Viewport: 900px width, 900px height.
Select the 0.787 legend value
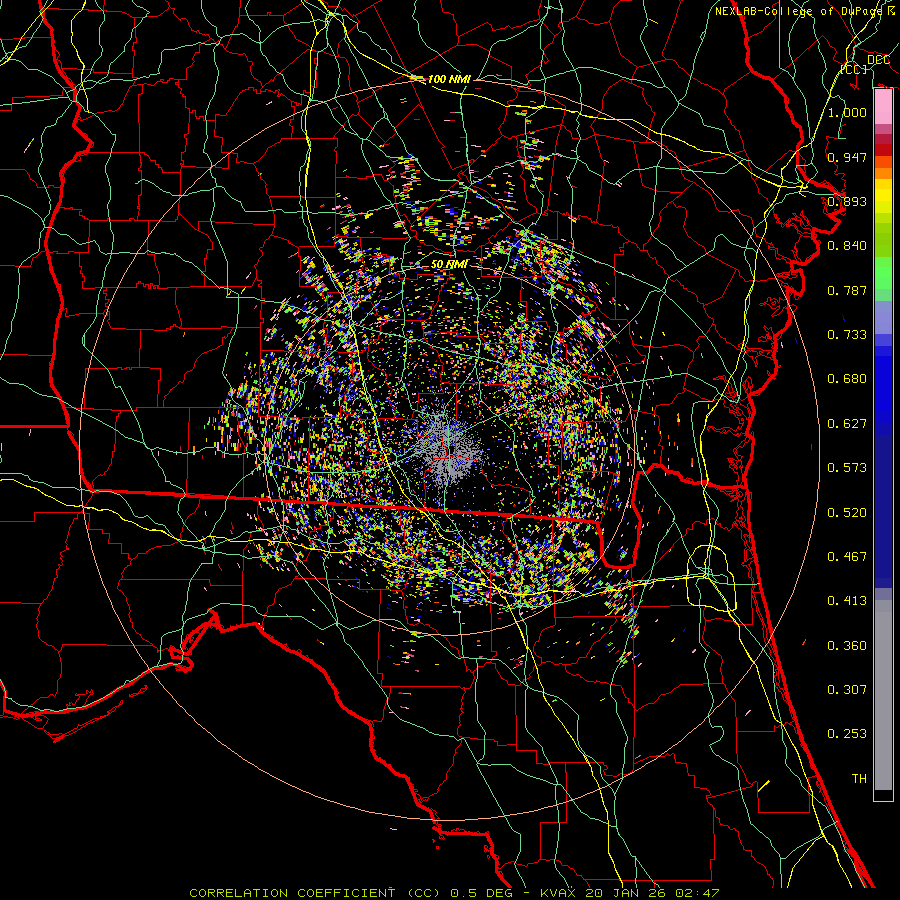[847, 290]
